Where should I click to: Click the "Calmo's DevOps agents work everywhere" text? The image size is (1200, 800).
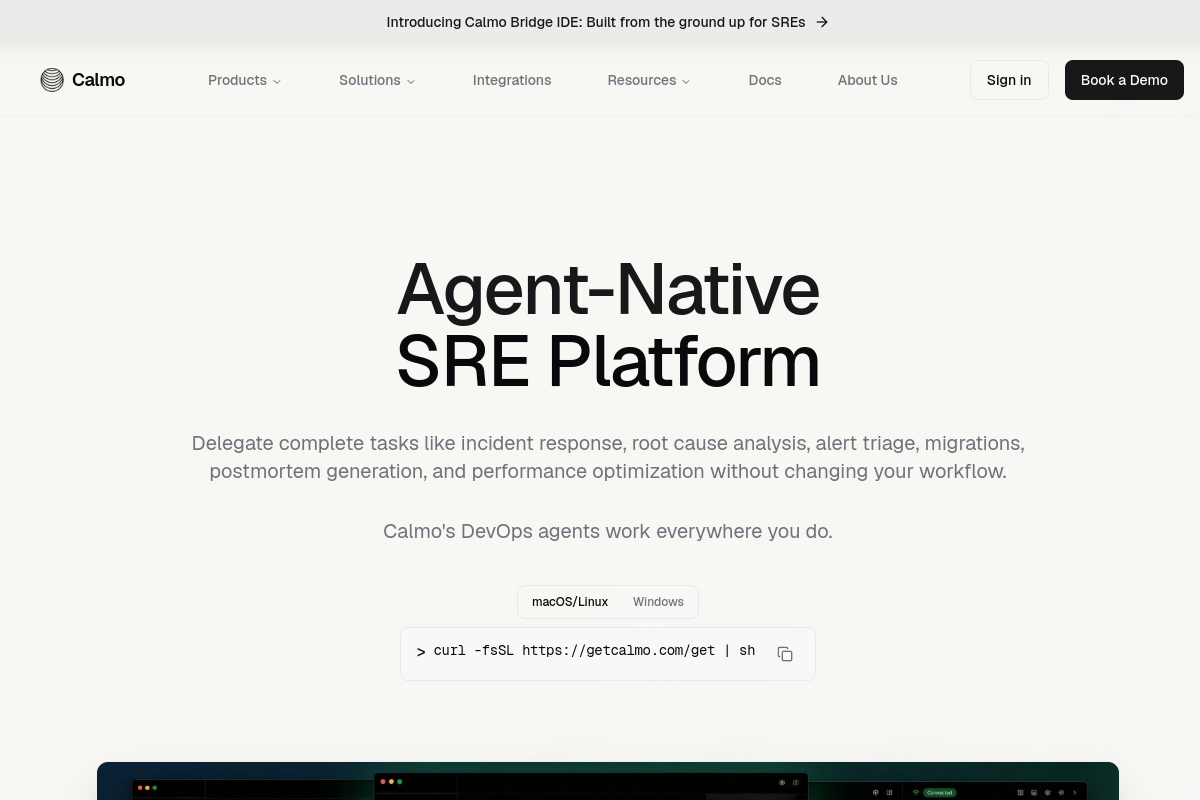pos(608,531)
